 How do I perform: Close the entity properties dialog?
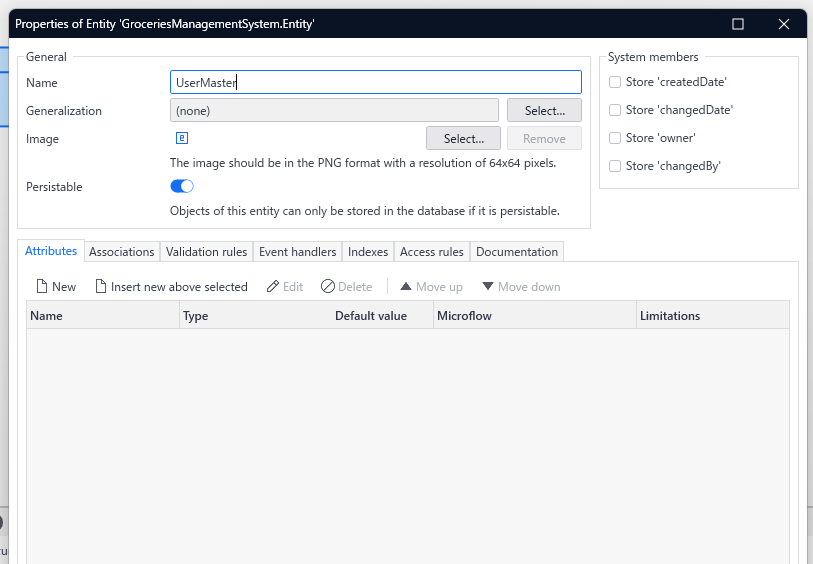784,24
